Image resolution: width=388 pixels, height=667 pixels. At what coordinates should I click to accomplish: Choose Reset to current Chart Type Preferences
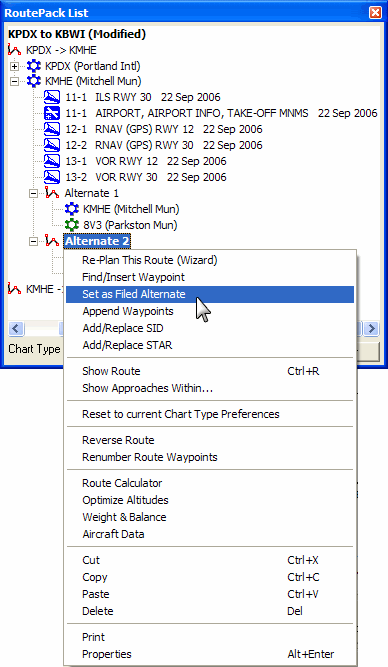(210, 414)
